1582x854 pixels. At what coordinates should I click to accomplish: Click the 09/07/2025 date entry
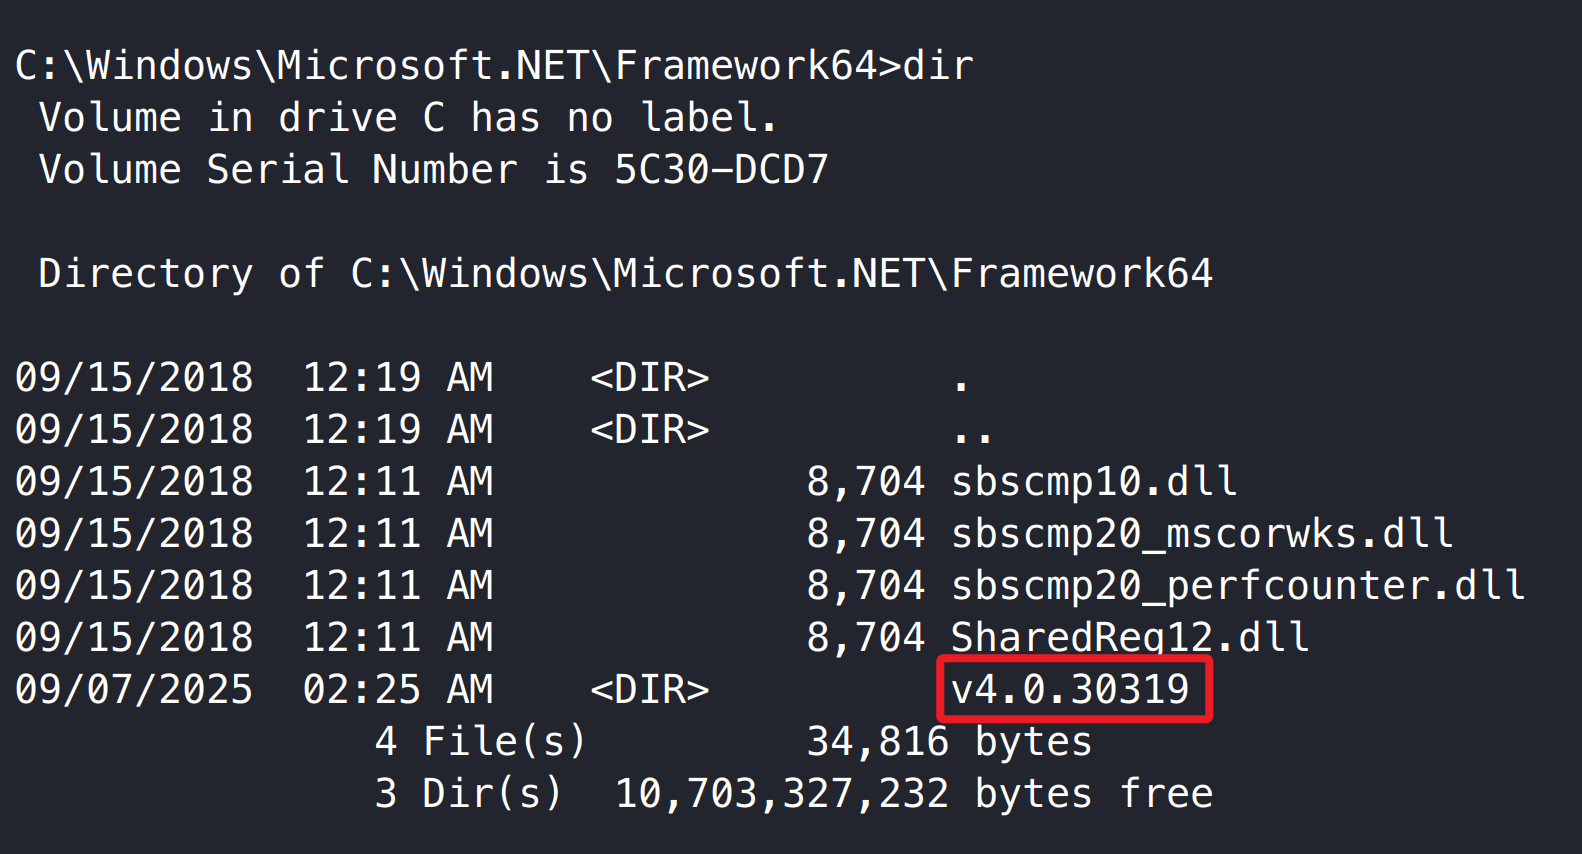134,690
